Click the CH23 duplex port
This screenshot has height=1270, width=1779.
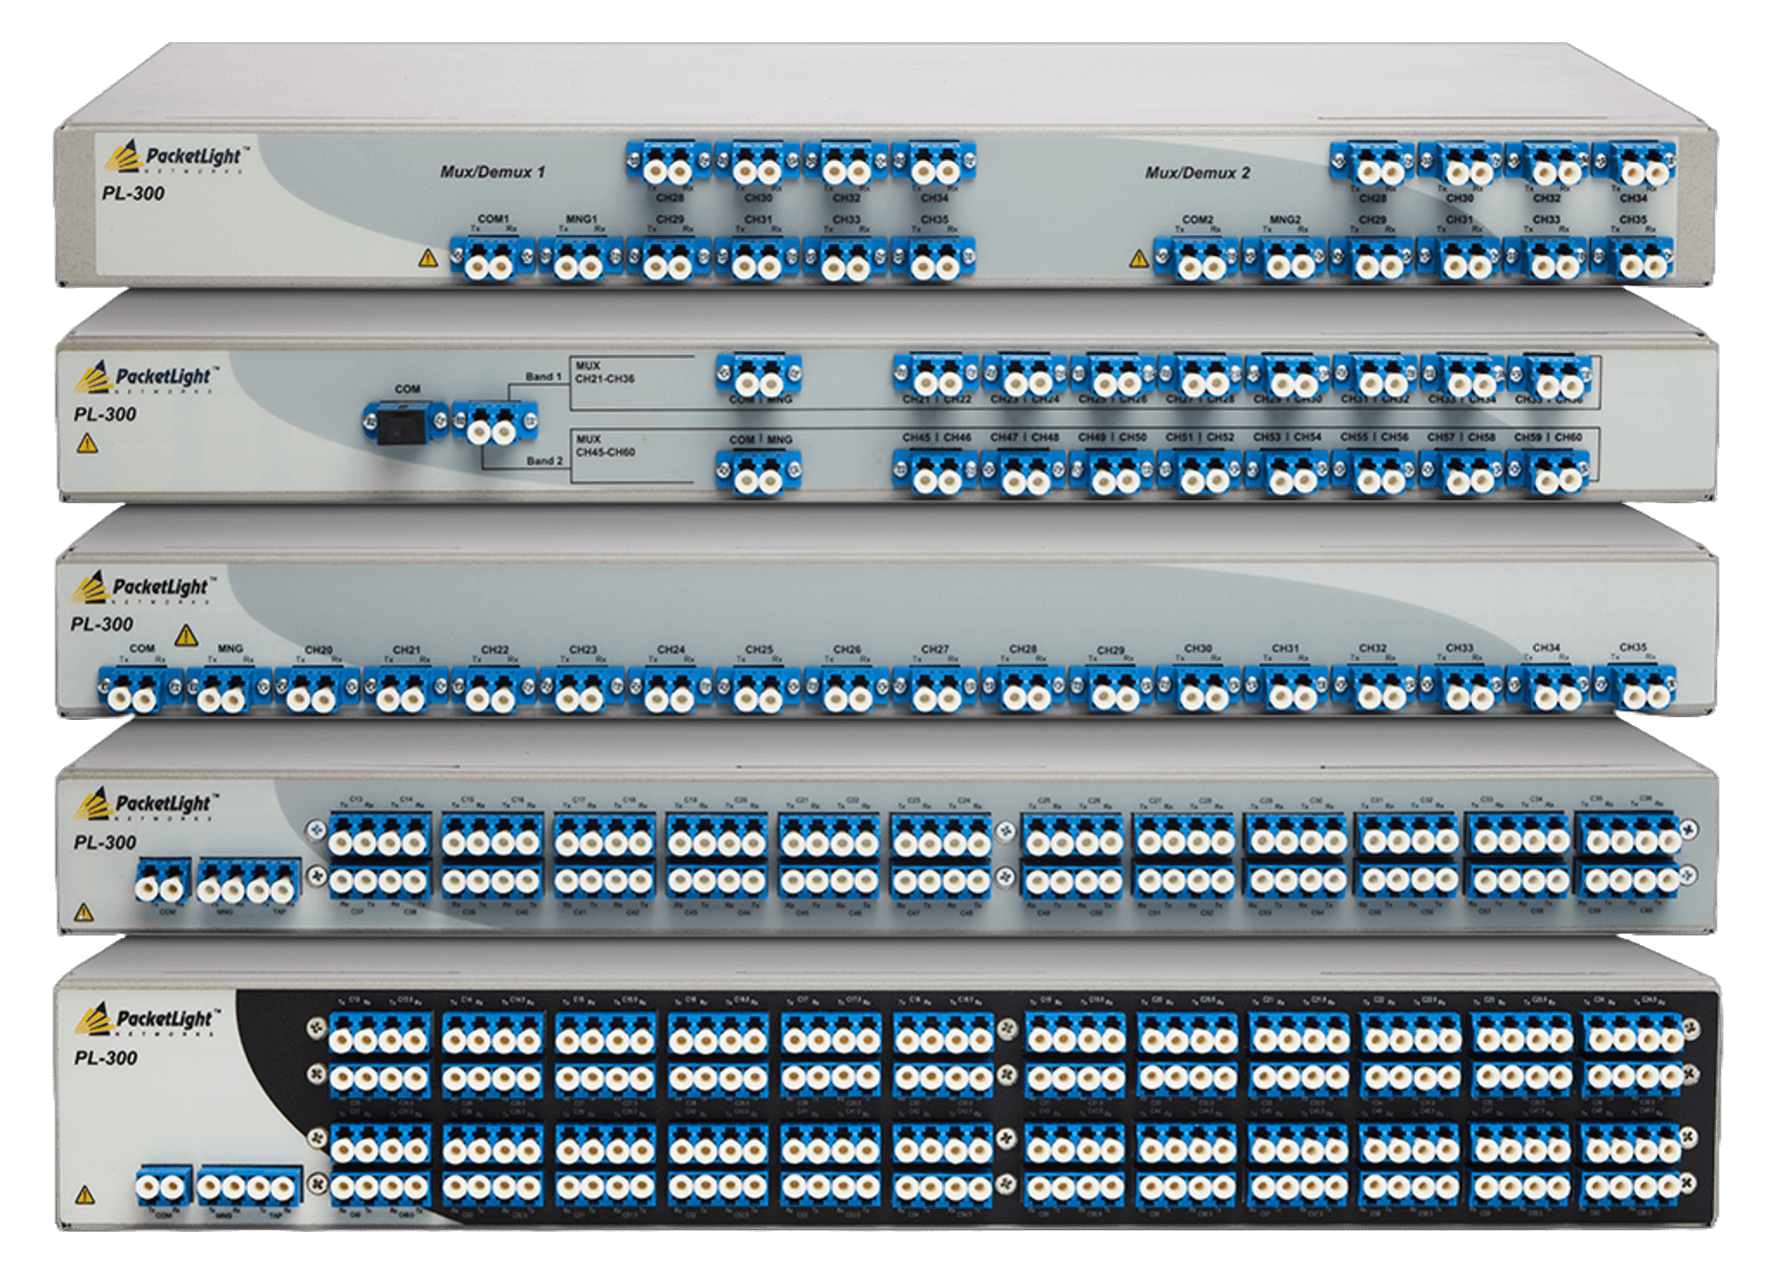click(x=582, y=690)
